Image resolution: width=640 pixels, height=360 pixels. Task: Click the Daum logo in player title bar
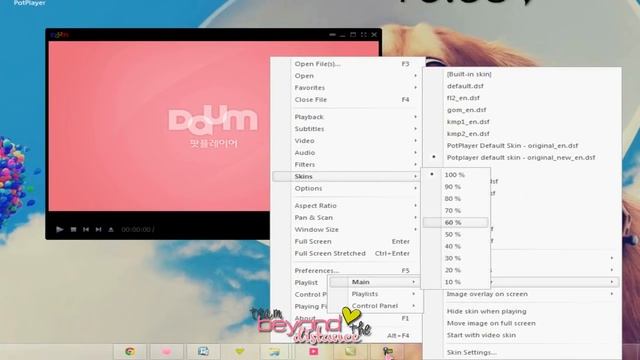click(60, 35)
